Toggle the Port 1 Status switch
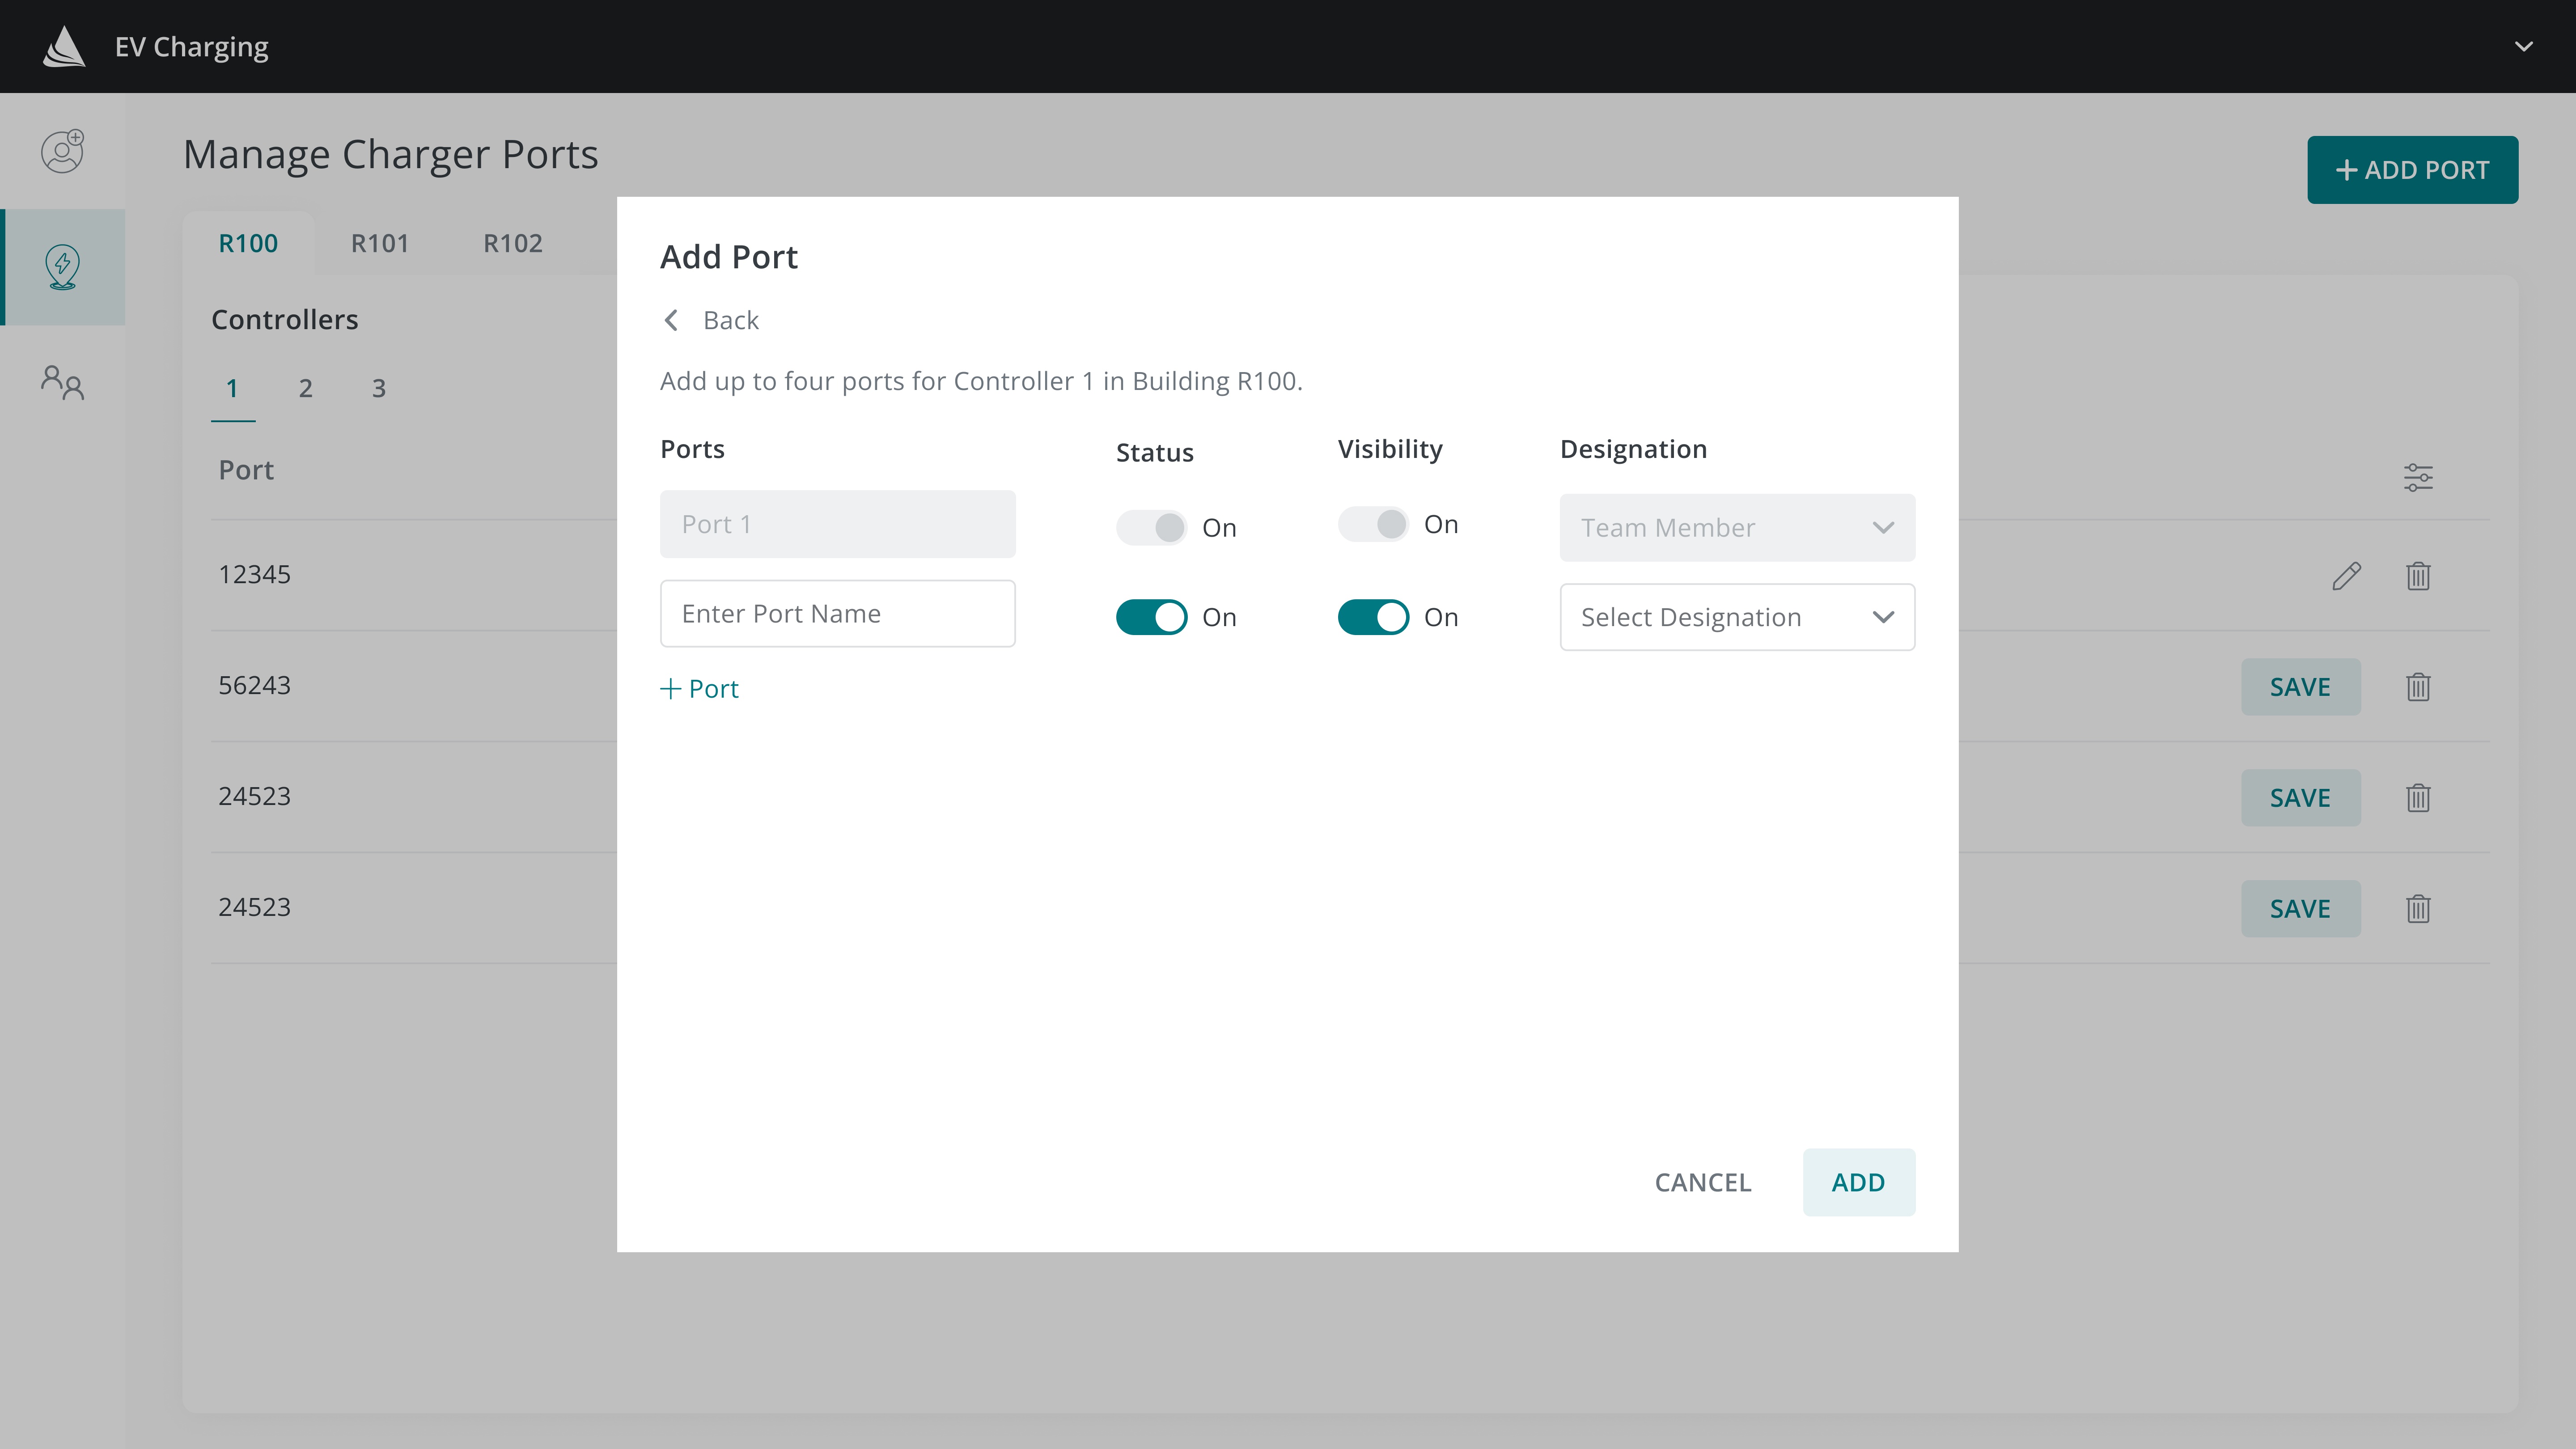2576x1449 pixels. pyautogui.click(x=1151, y=527)
